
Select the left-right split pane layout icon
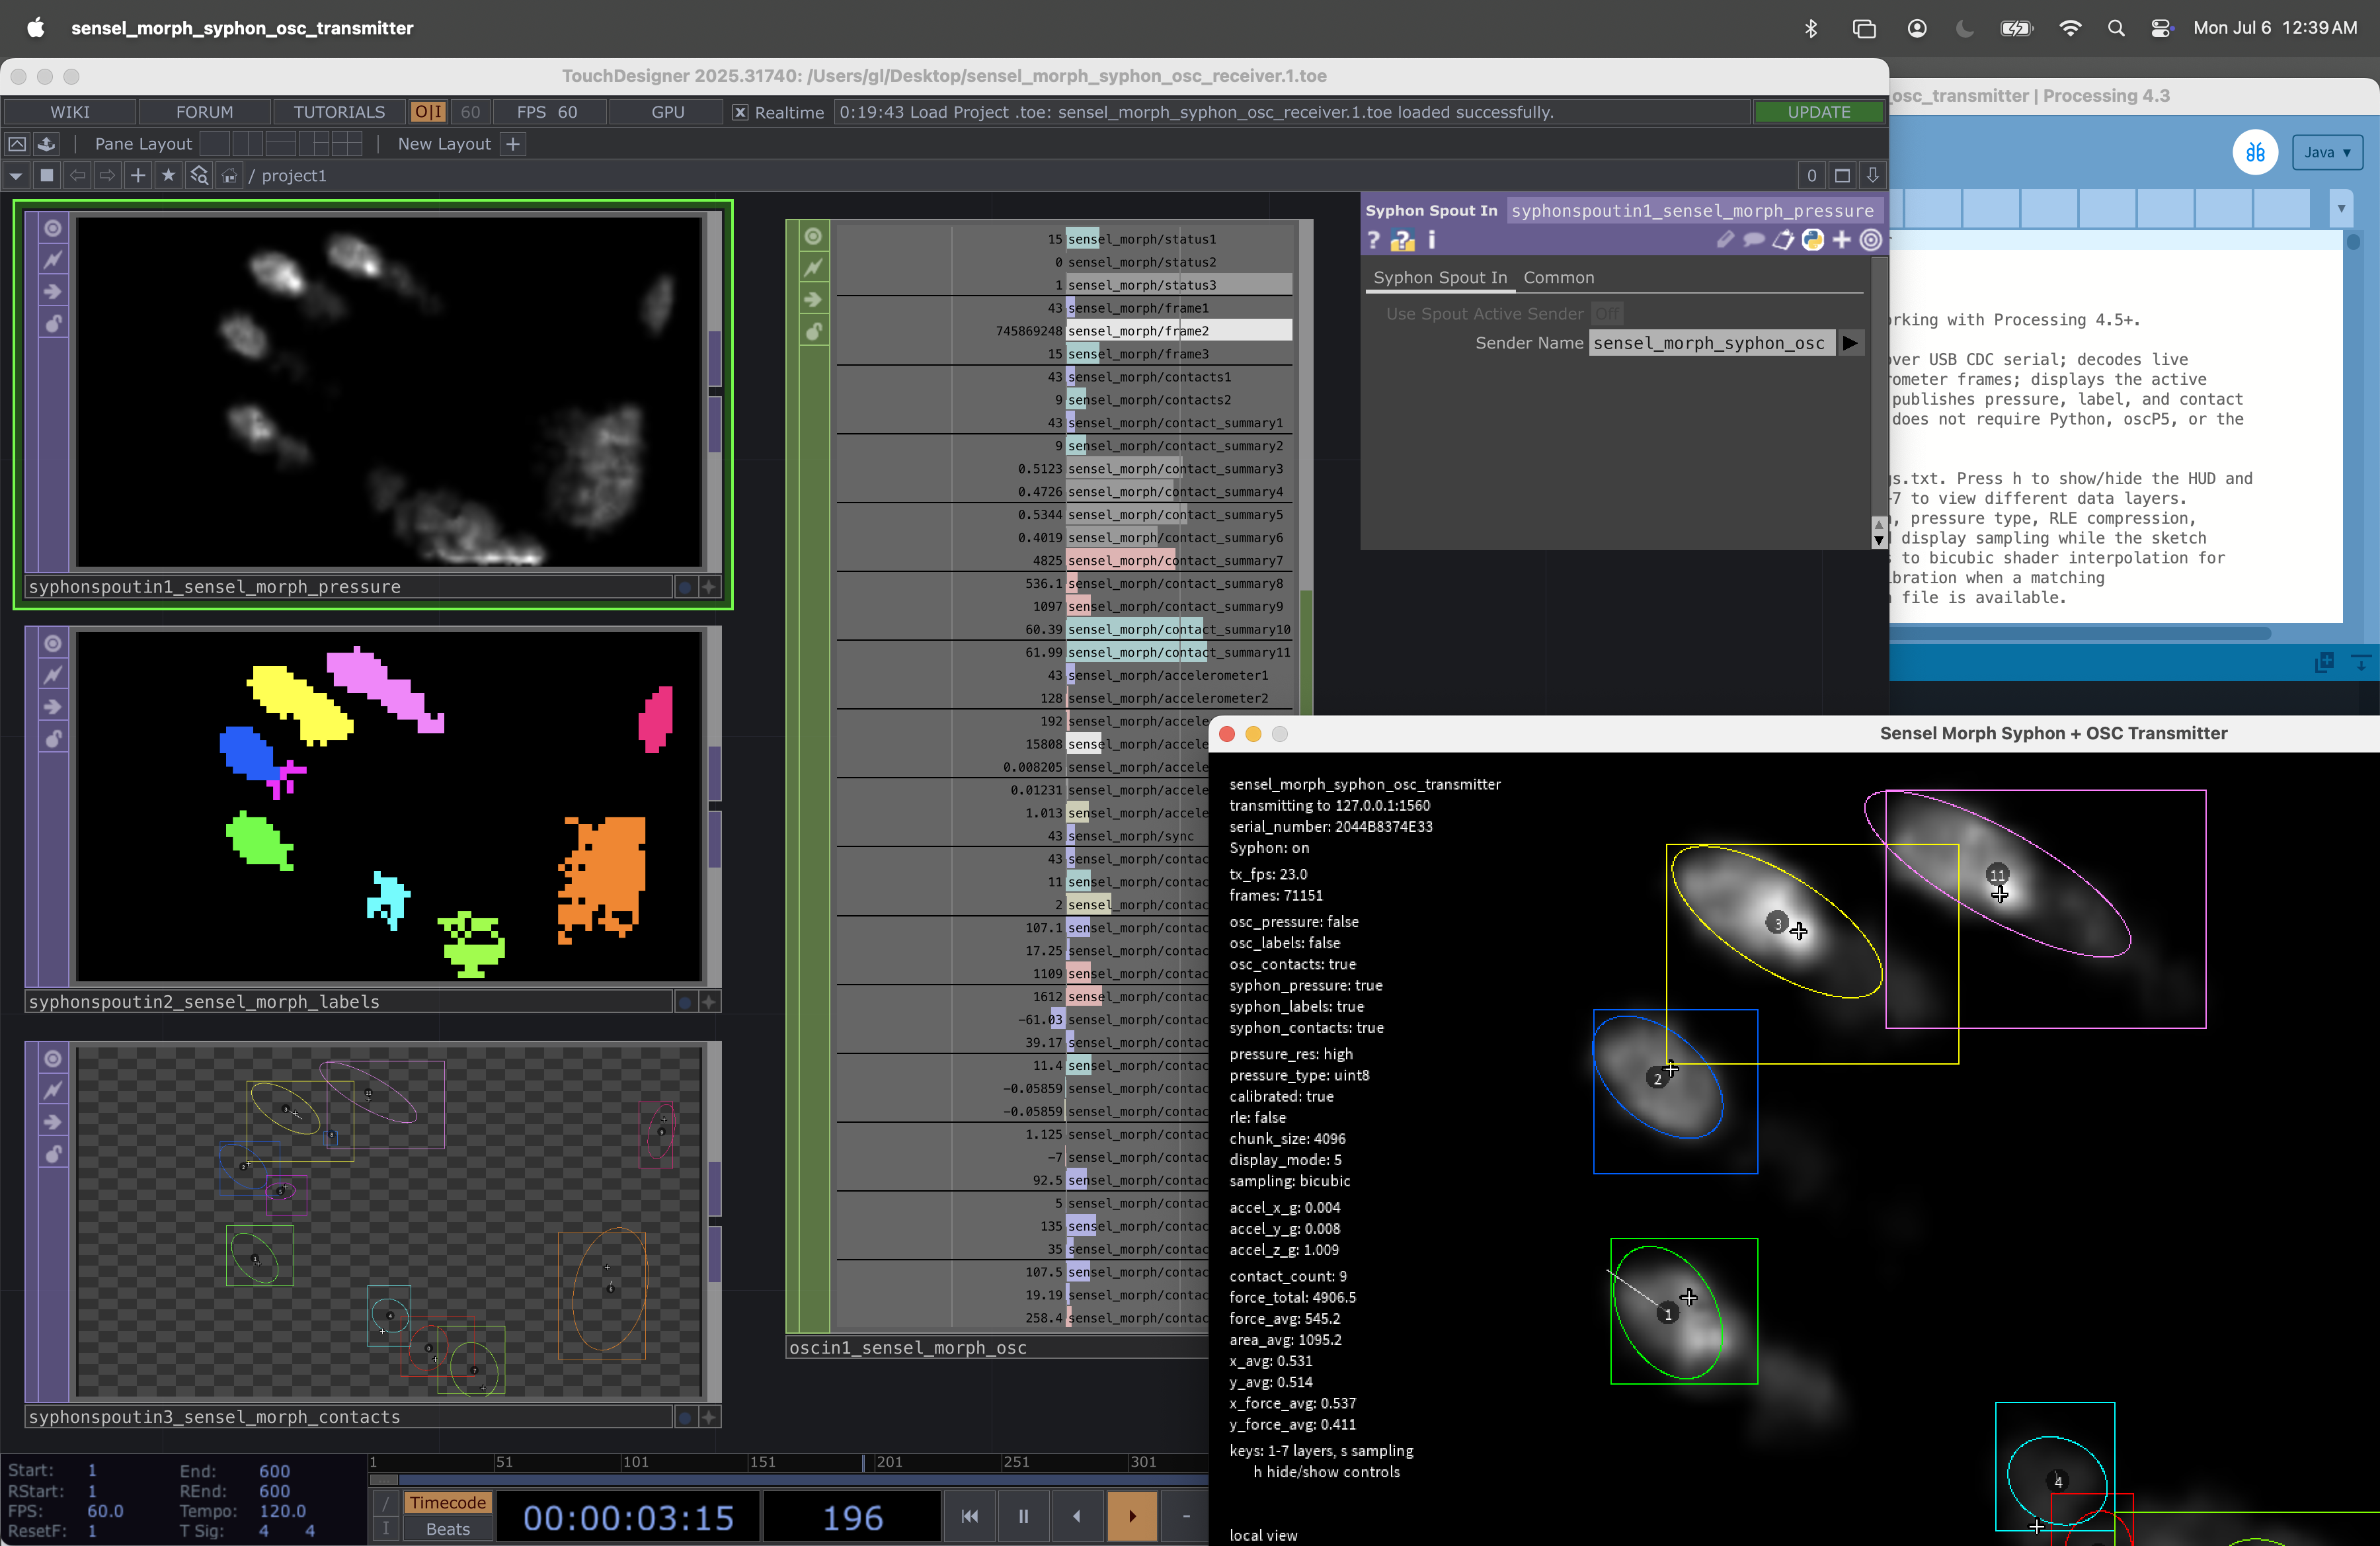(x=248, y=144)
